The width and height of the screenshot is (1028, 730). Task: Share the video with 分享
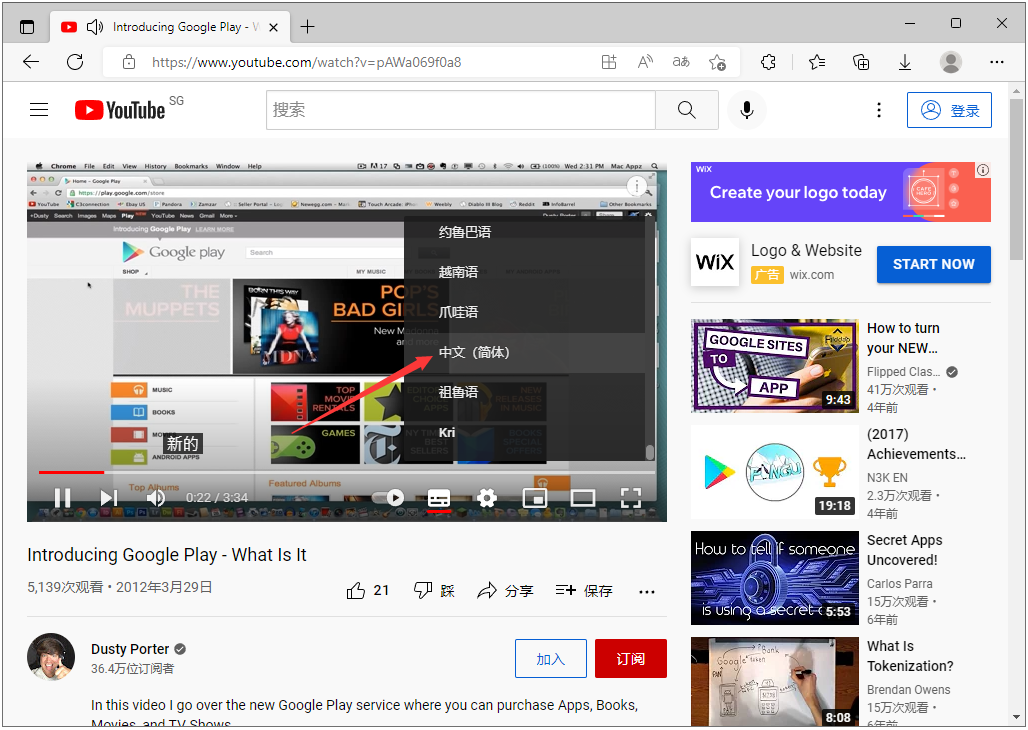[505, 591]
